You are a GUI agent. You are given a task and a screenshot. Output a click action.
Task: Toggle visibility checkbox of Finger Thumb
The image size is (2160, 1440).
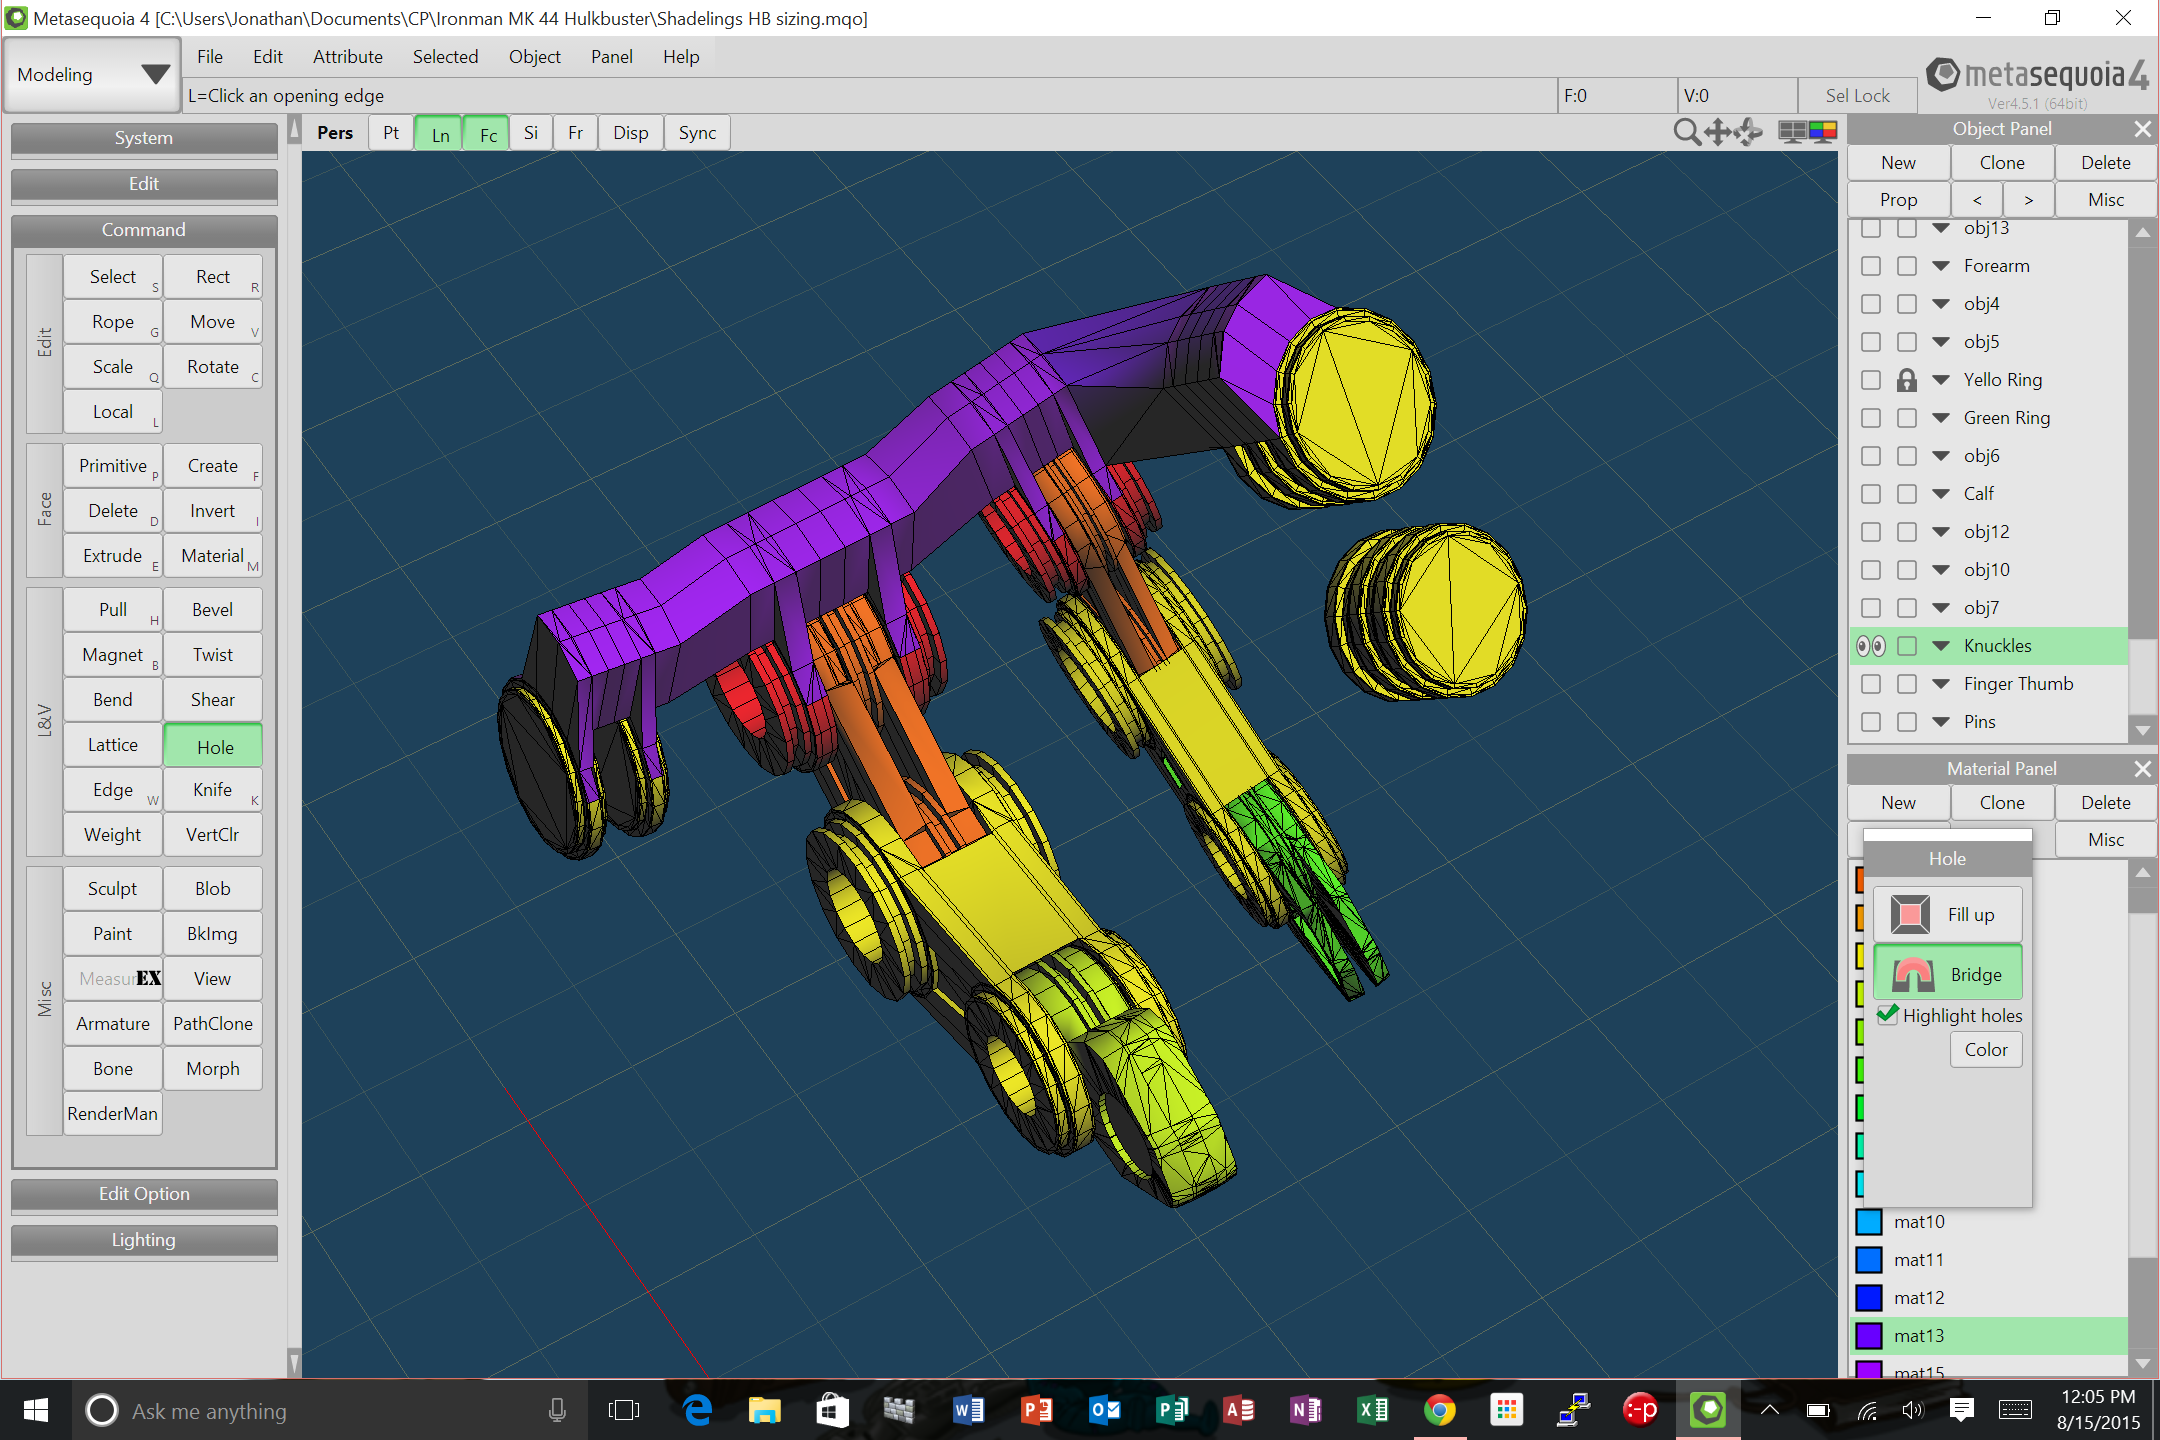point(1871,684)
